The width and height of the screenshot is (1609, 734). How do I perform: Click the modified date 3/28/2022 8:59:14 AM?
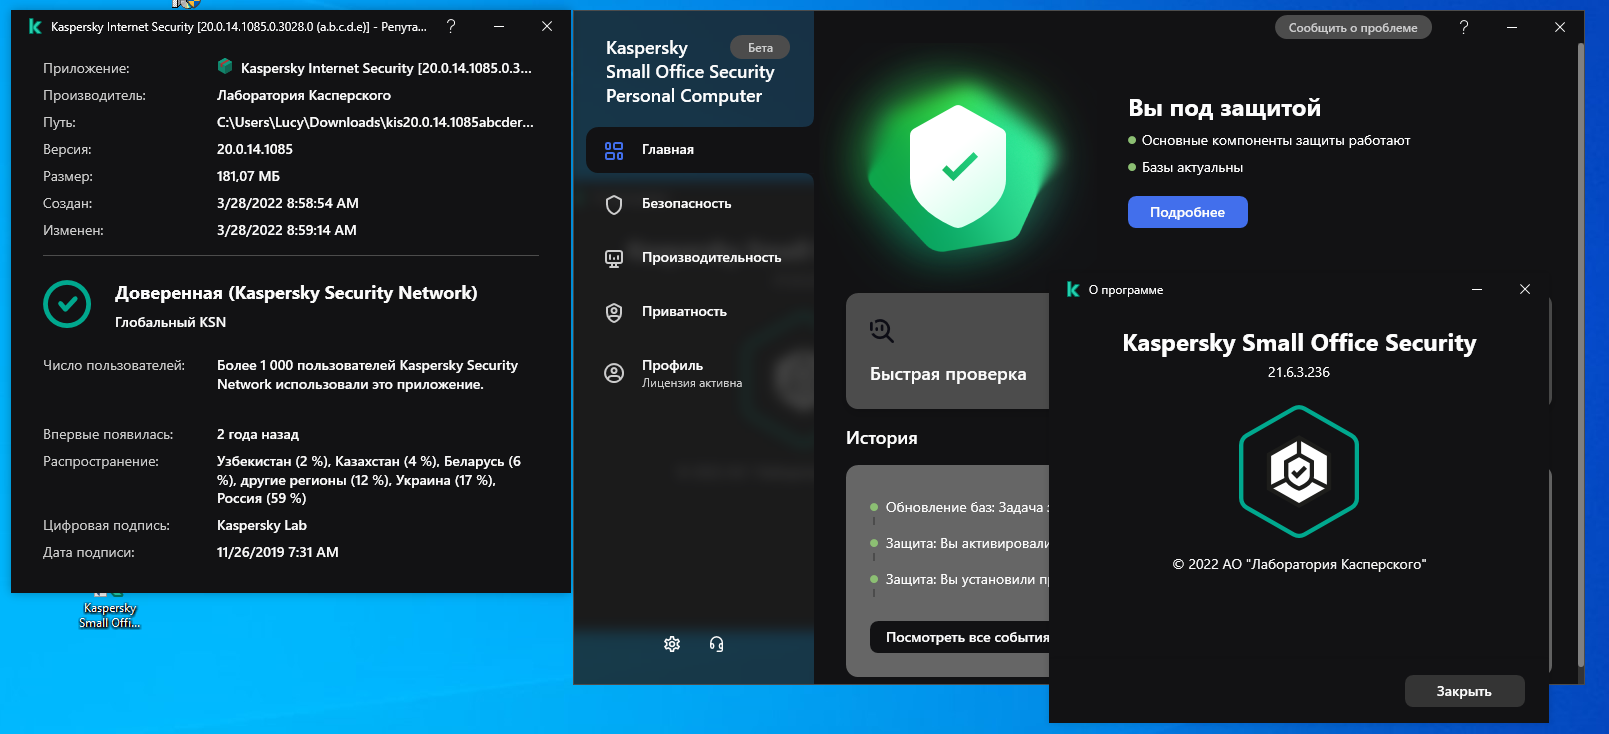(287, 230)
